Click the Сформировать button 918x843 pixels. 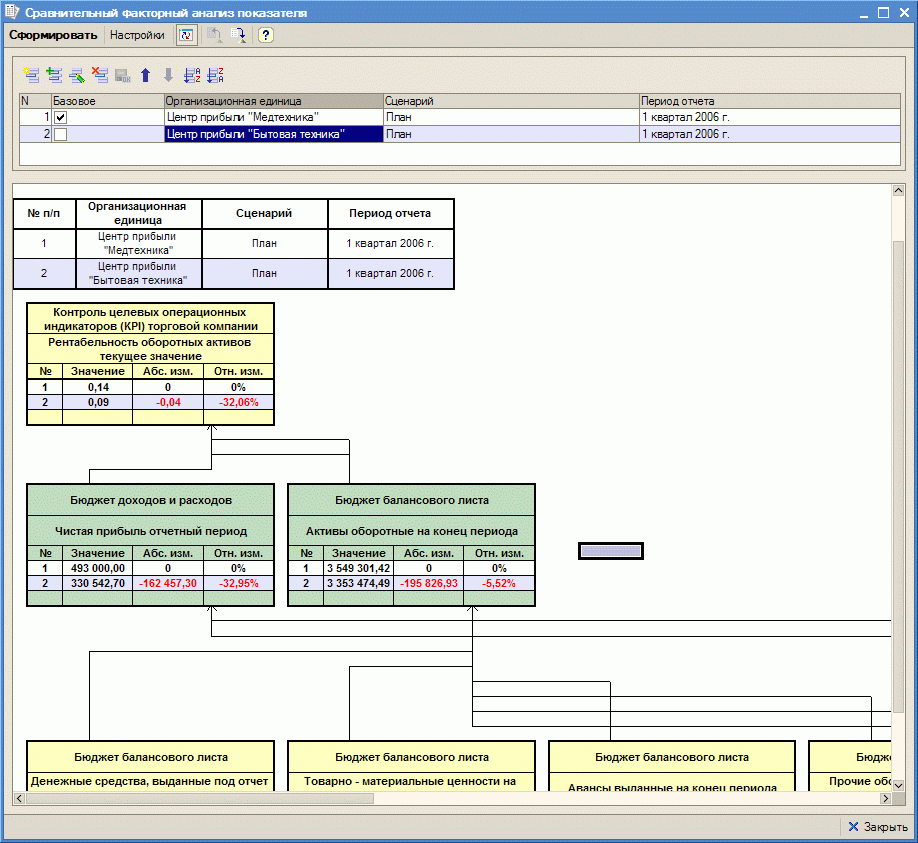click(53, 35)
